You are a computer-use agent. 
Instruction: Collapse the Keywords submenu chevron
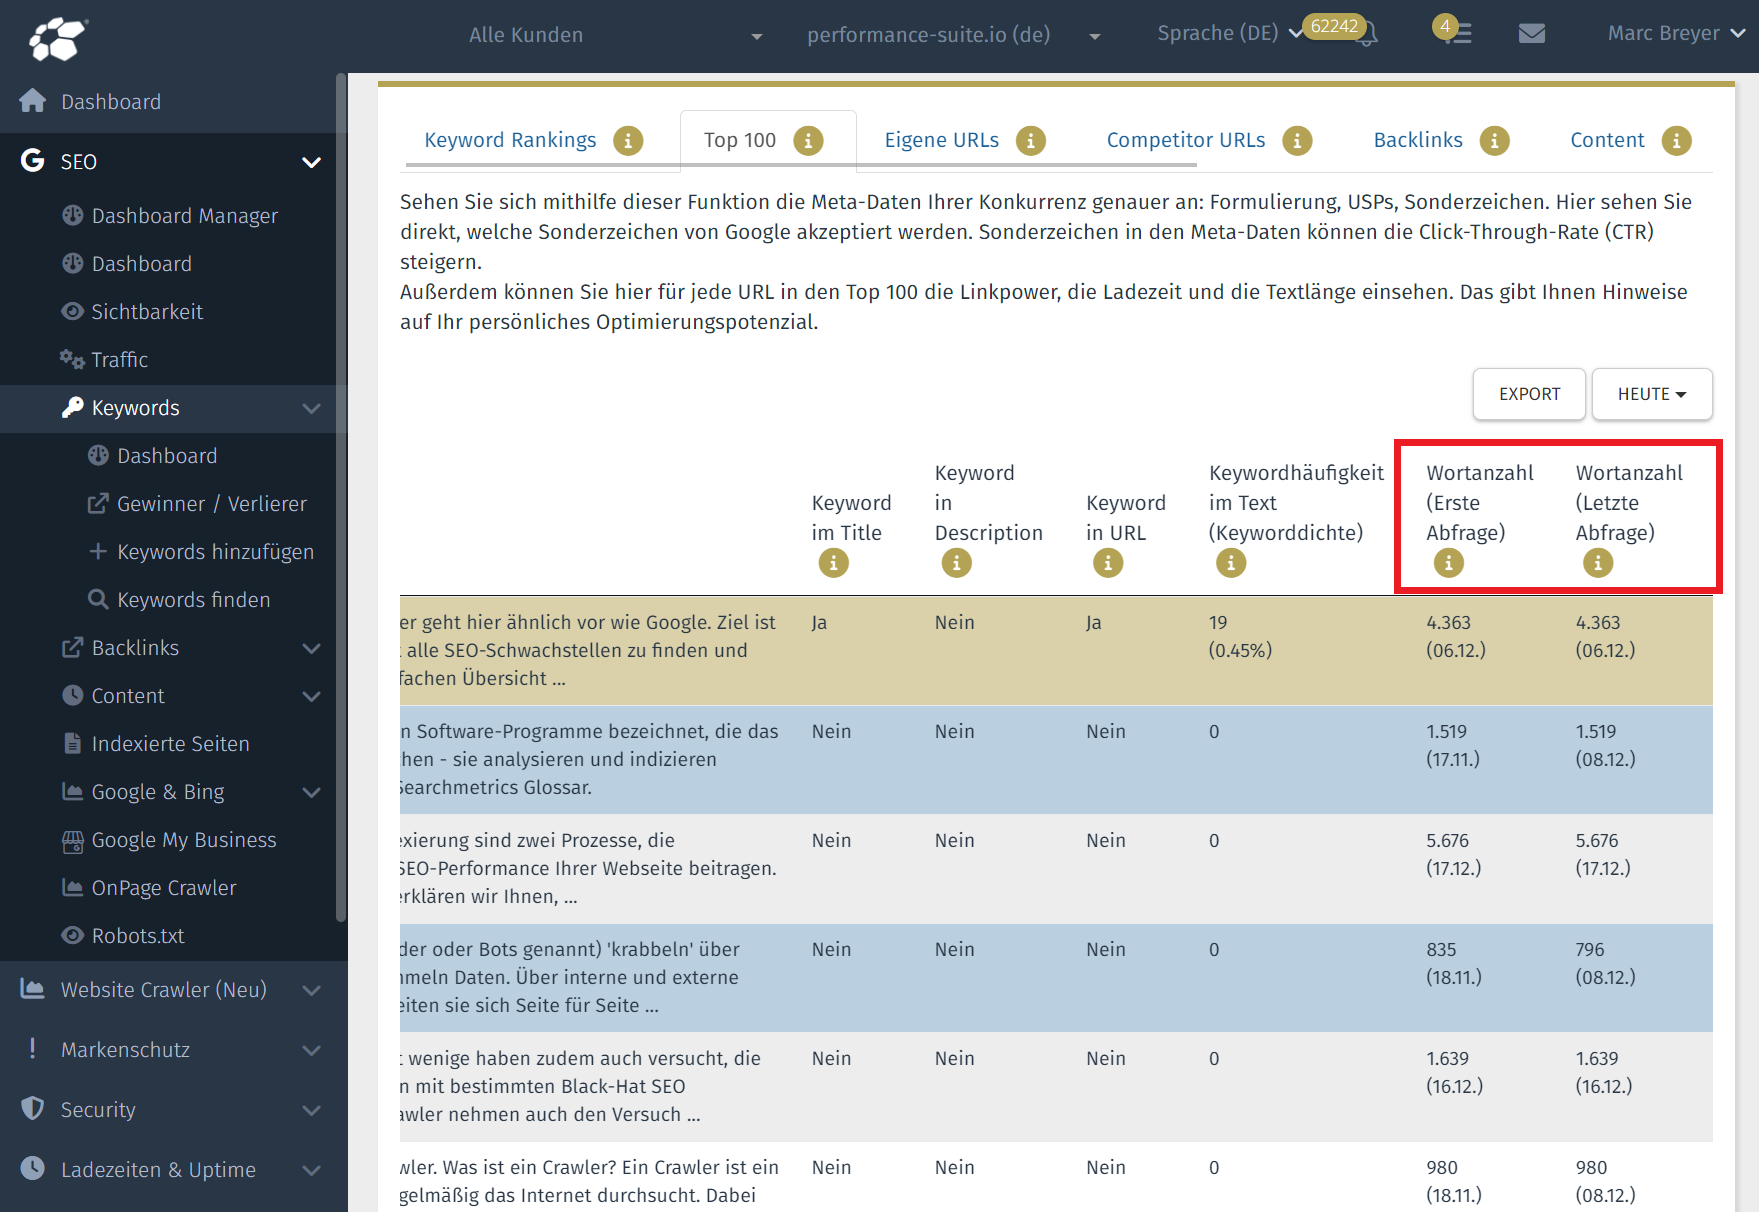click(x=312, y=408)
